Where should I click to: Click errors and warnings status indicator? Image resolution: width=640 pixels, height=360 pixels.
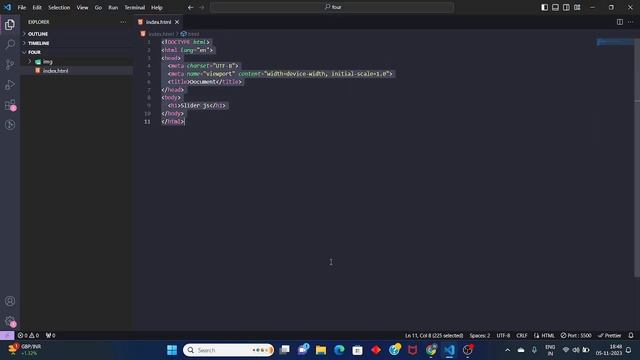point(28,336)
